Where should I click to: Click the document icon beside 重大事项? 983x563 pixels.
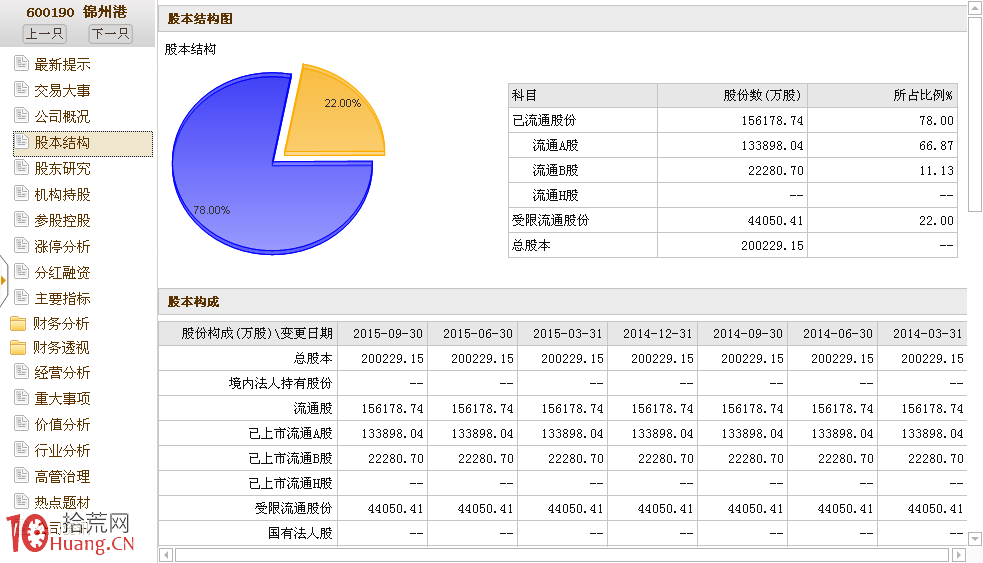[21, 397]
